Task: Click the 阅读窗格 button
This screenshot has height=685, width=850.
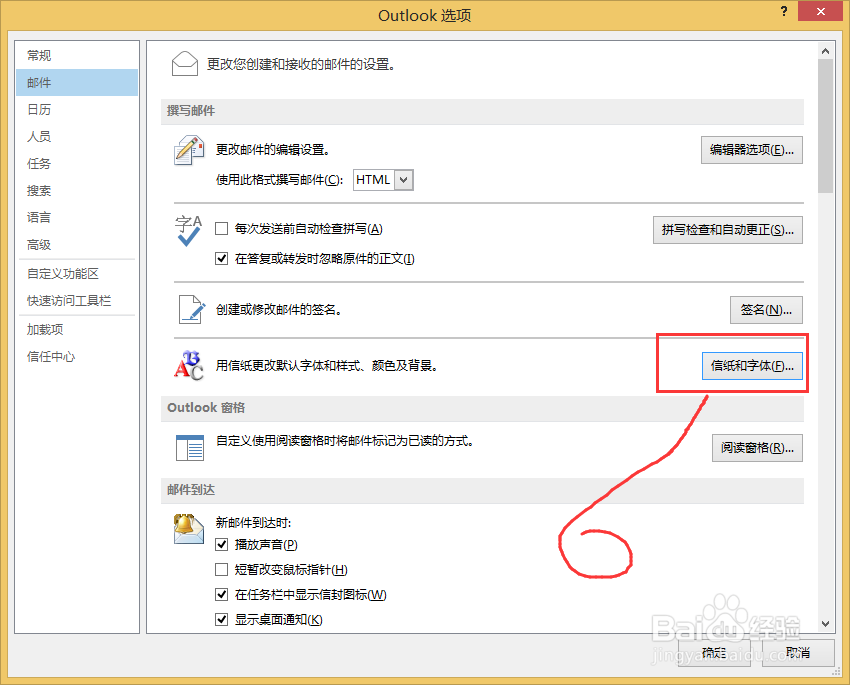Action: (x=757, y=448)
